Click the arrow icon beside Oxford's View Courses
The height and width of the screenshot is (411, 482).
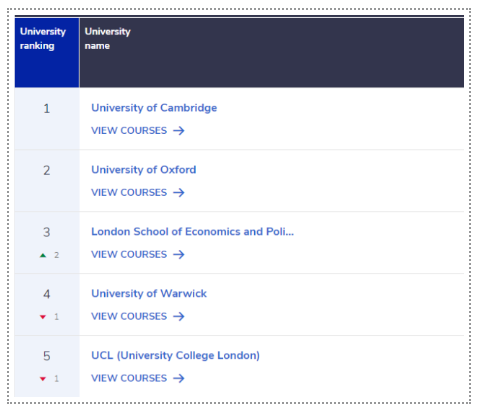(x=179, y=192)
